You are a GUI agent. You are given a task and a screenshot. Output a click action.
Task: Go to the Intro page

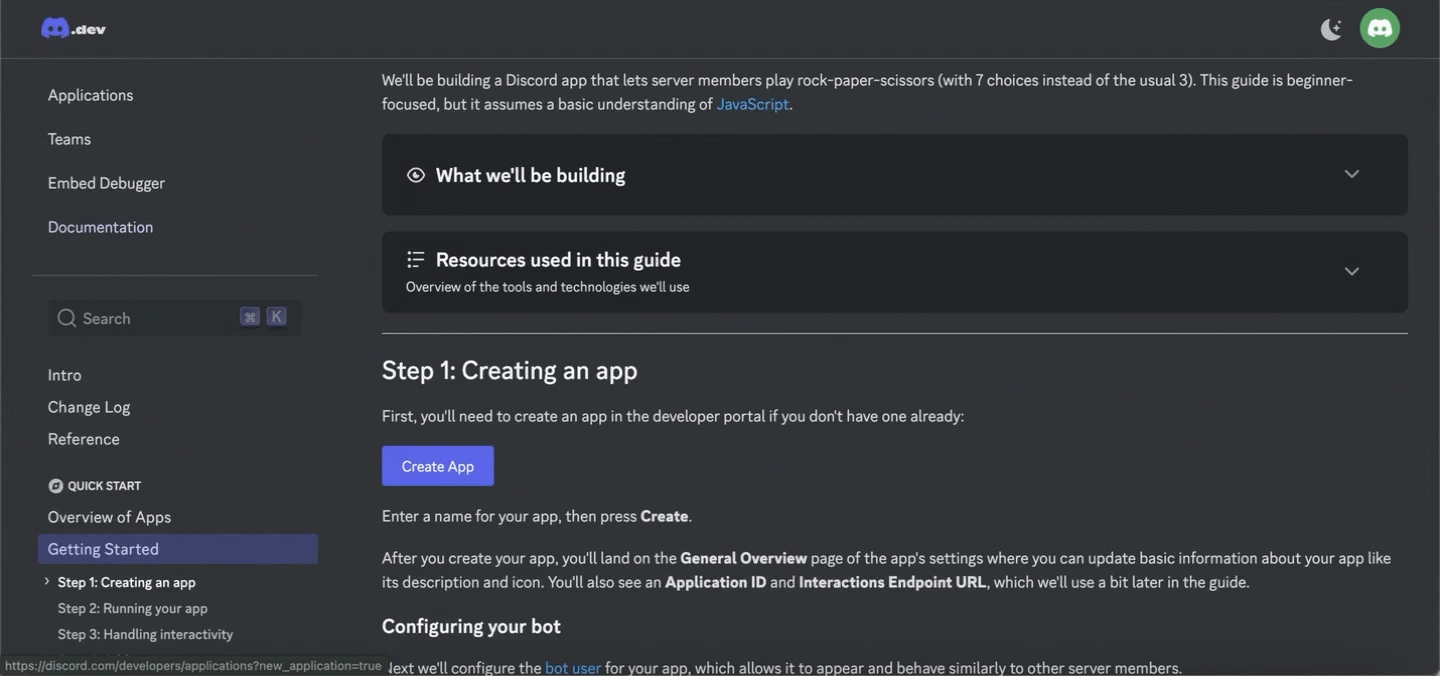click(64, 375)
